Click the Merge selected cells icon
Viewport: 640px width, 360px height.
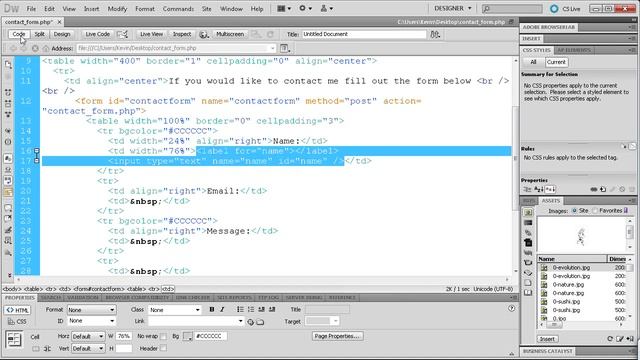(x=36, y=349)
